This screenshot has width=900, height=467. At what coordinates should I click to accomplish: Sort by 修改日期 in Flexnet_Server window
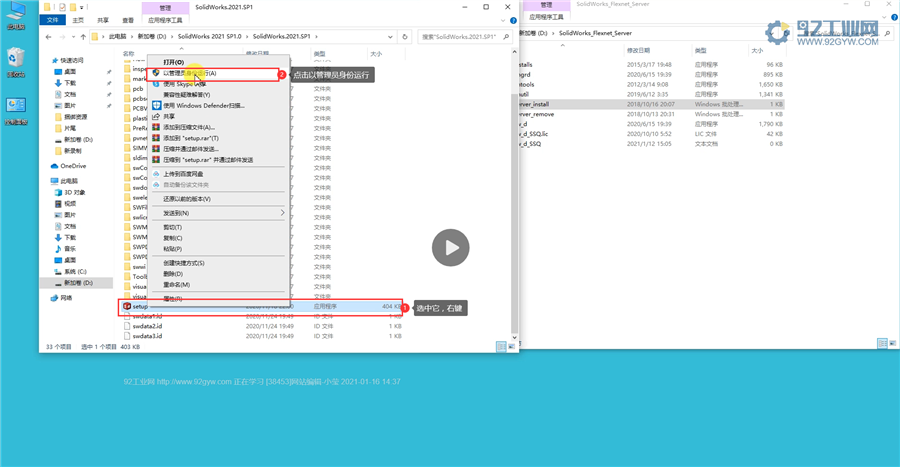click(638, 50)
